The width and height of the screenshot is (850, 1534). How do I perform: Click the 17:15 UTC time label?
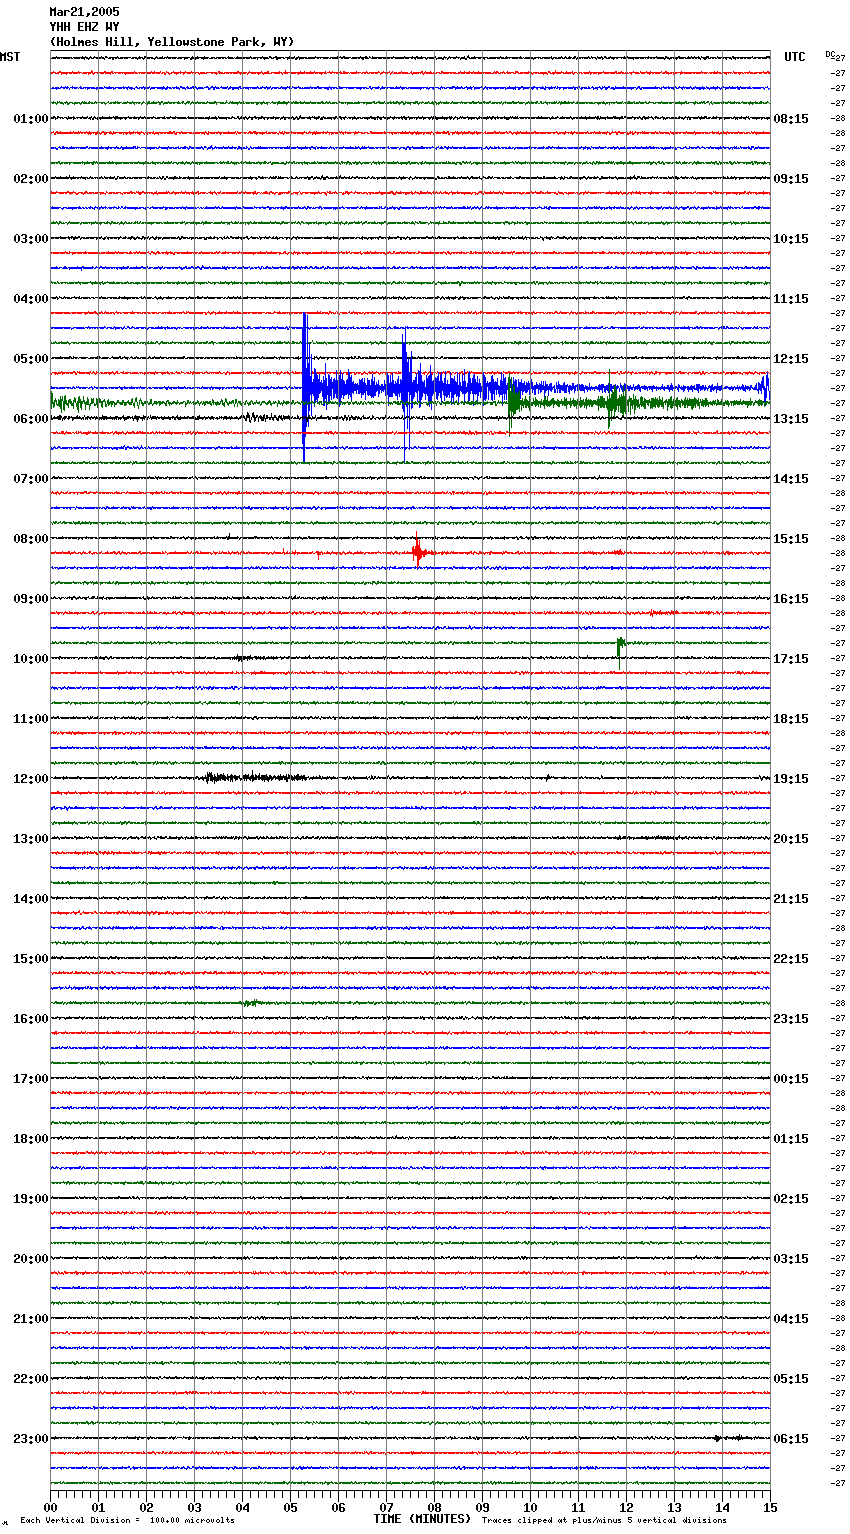click(791, 659)
